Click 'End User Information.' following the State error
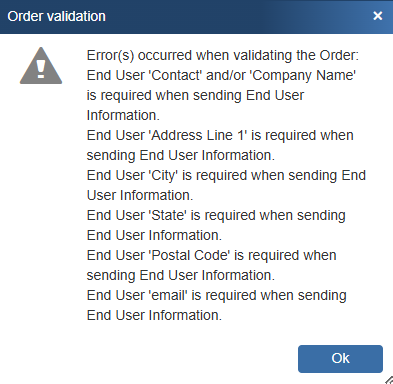This screenshot has width=393, height=384. coord(154,235)
